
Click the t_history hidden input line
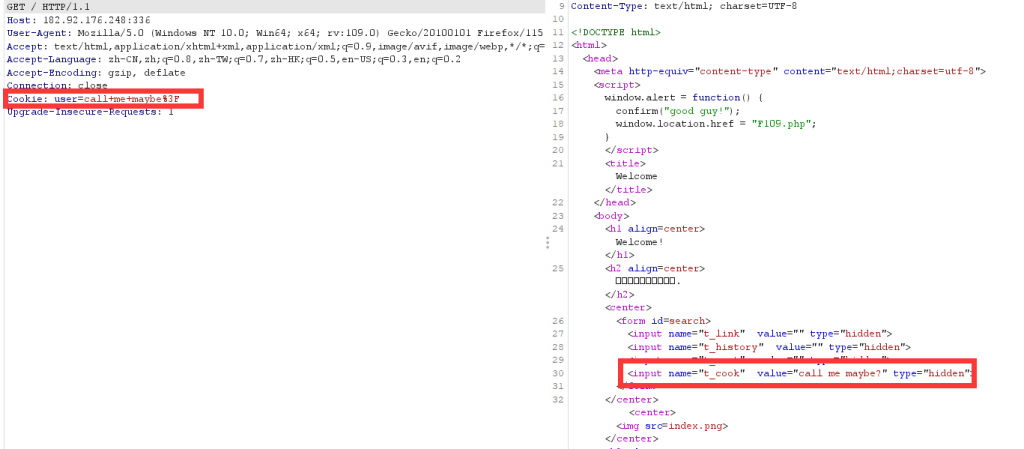(769, 346)
